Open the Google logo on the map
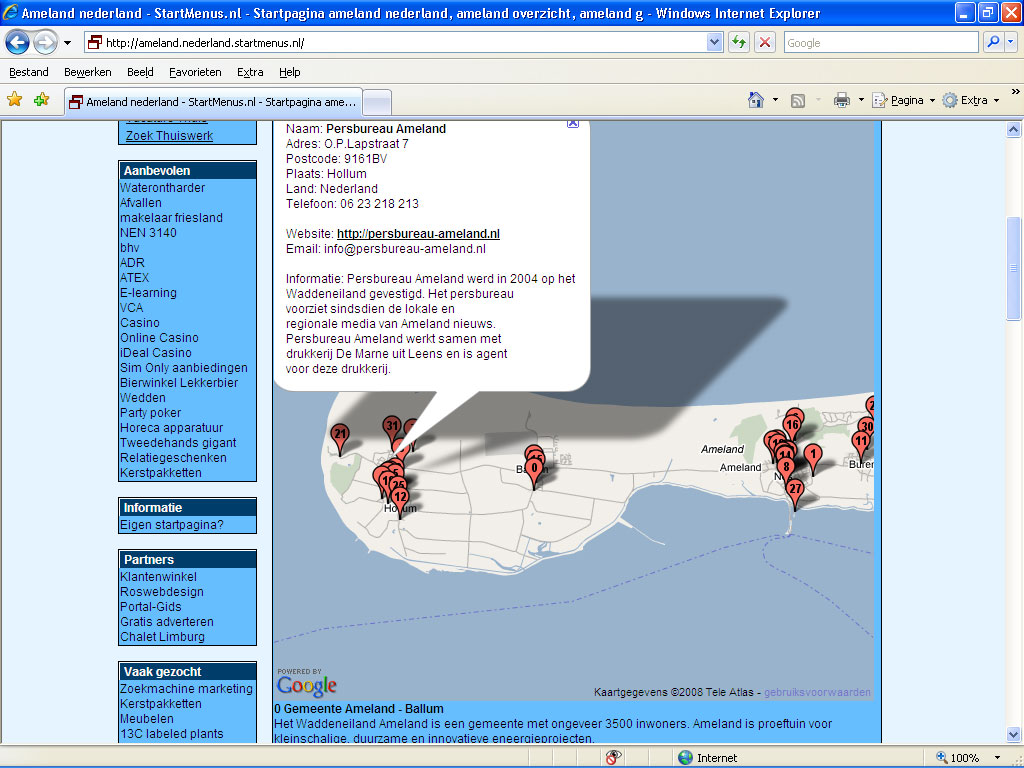1024x768 pixels. [x=306, y=686]
